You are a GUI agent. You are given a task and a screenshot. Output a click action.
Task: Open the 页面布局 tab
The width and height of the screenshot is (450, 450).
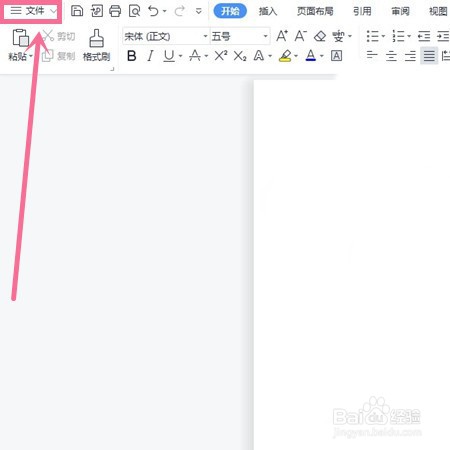(x=315, y=11)
